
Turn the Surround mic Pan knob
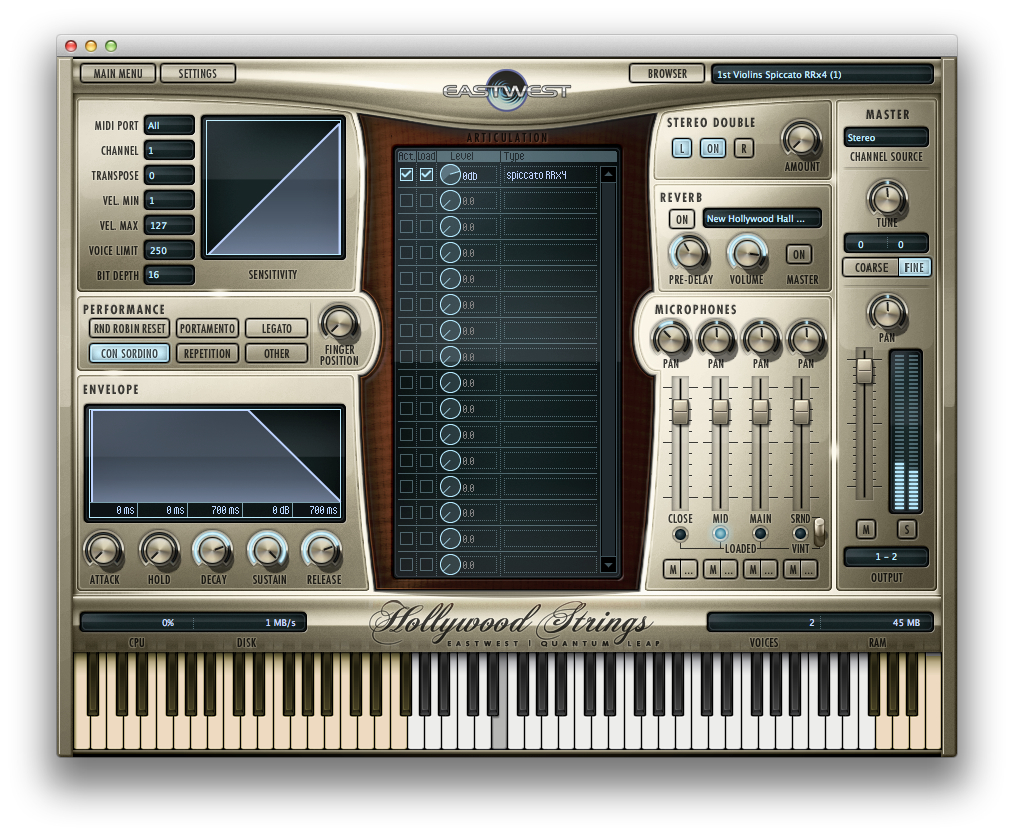tap(806, 338)
